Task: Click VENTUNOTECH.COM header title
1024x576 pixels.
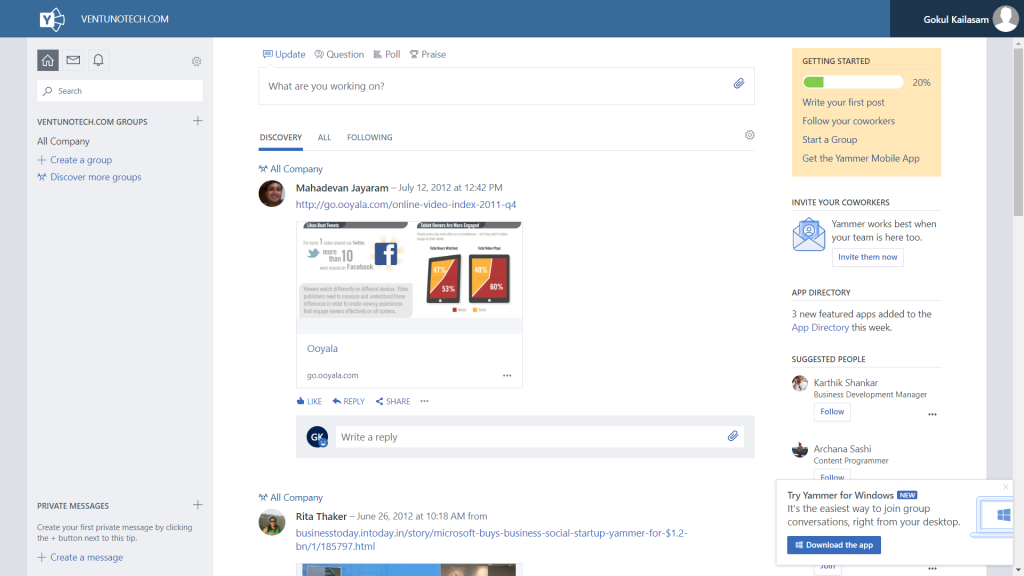Action: tap(125, 19)
